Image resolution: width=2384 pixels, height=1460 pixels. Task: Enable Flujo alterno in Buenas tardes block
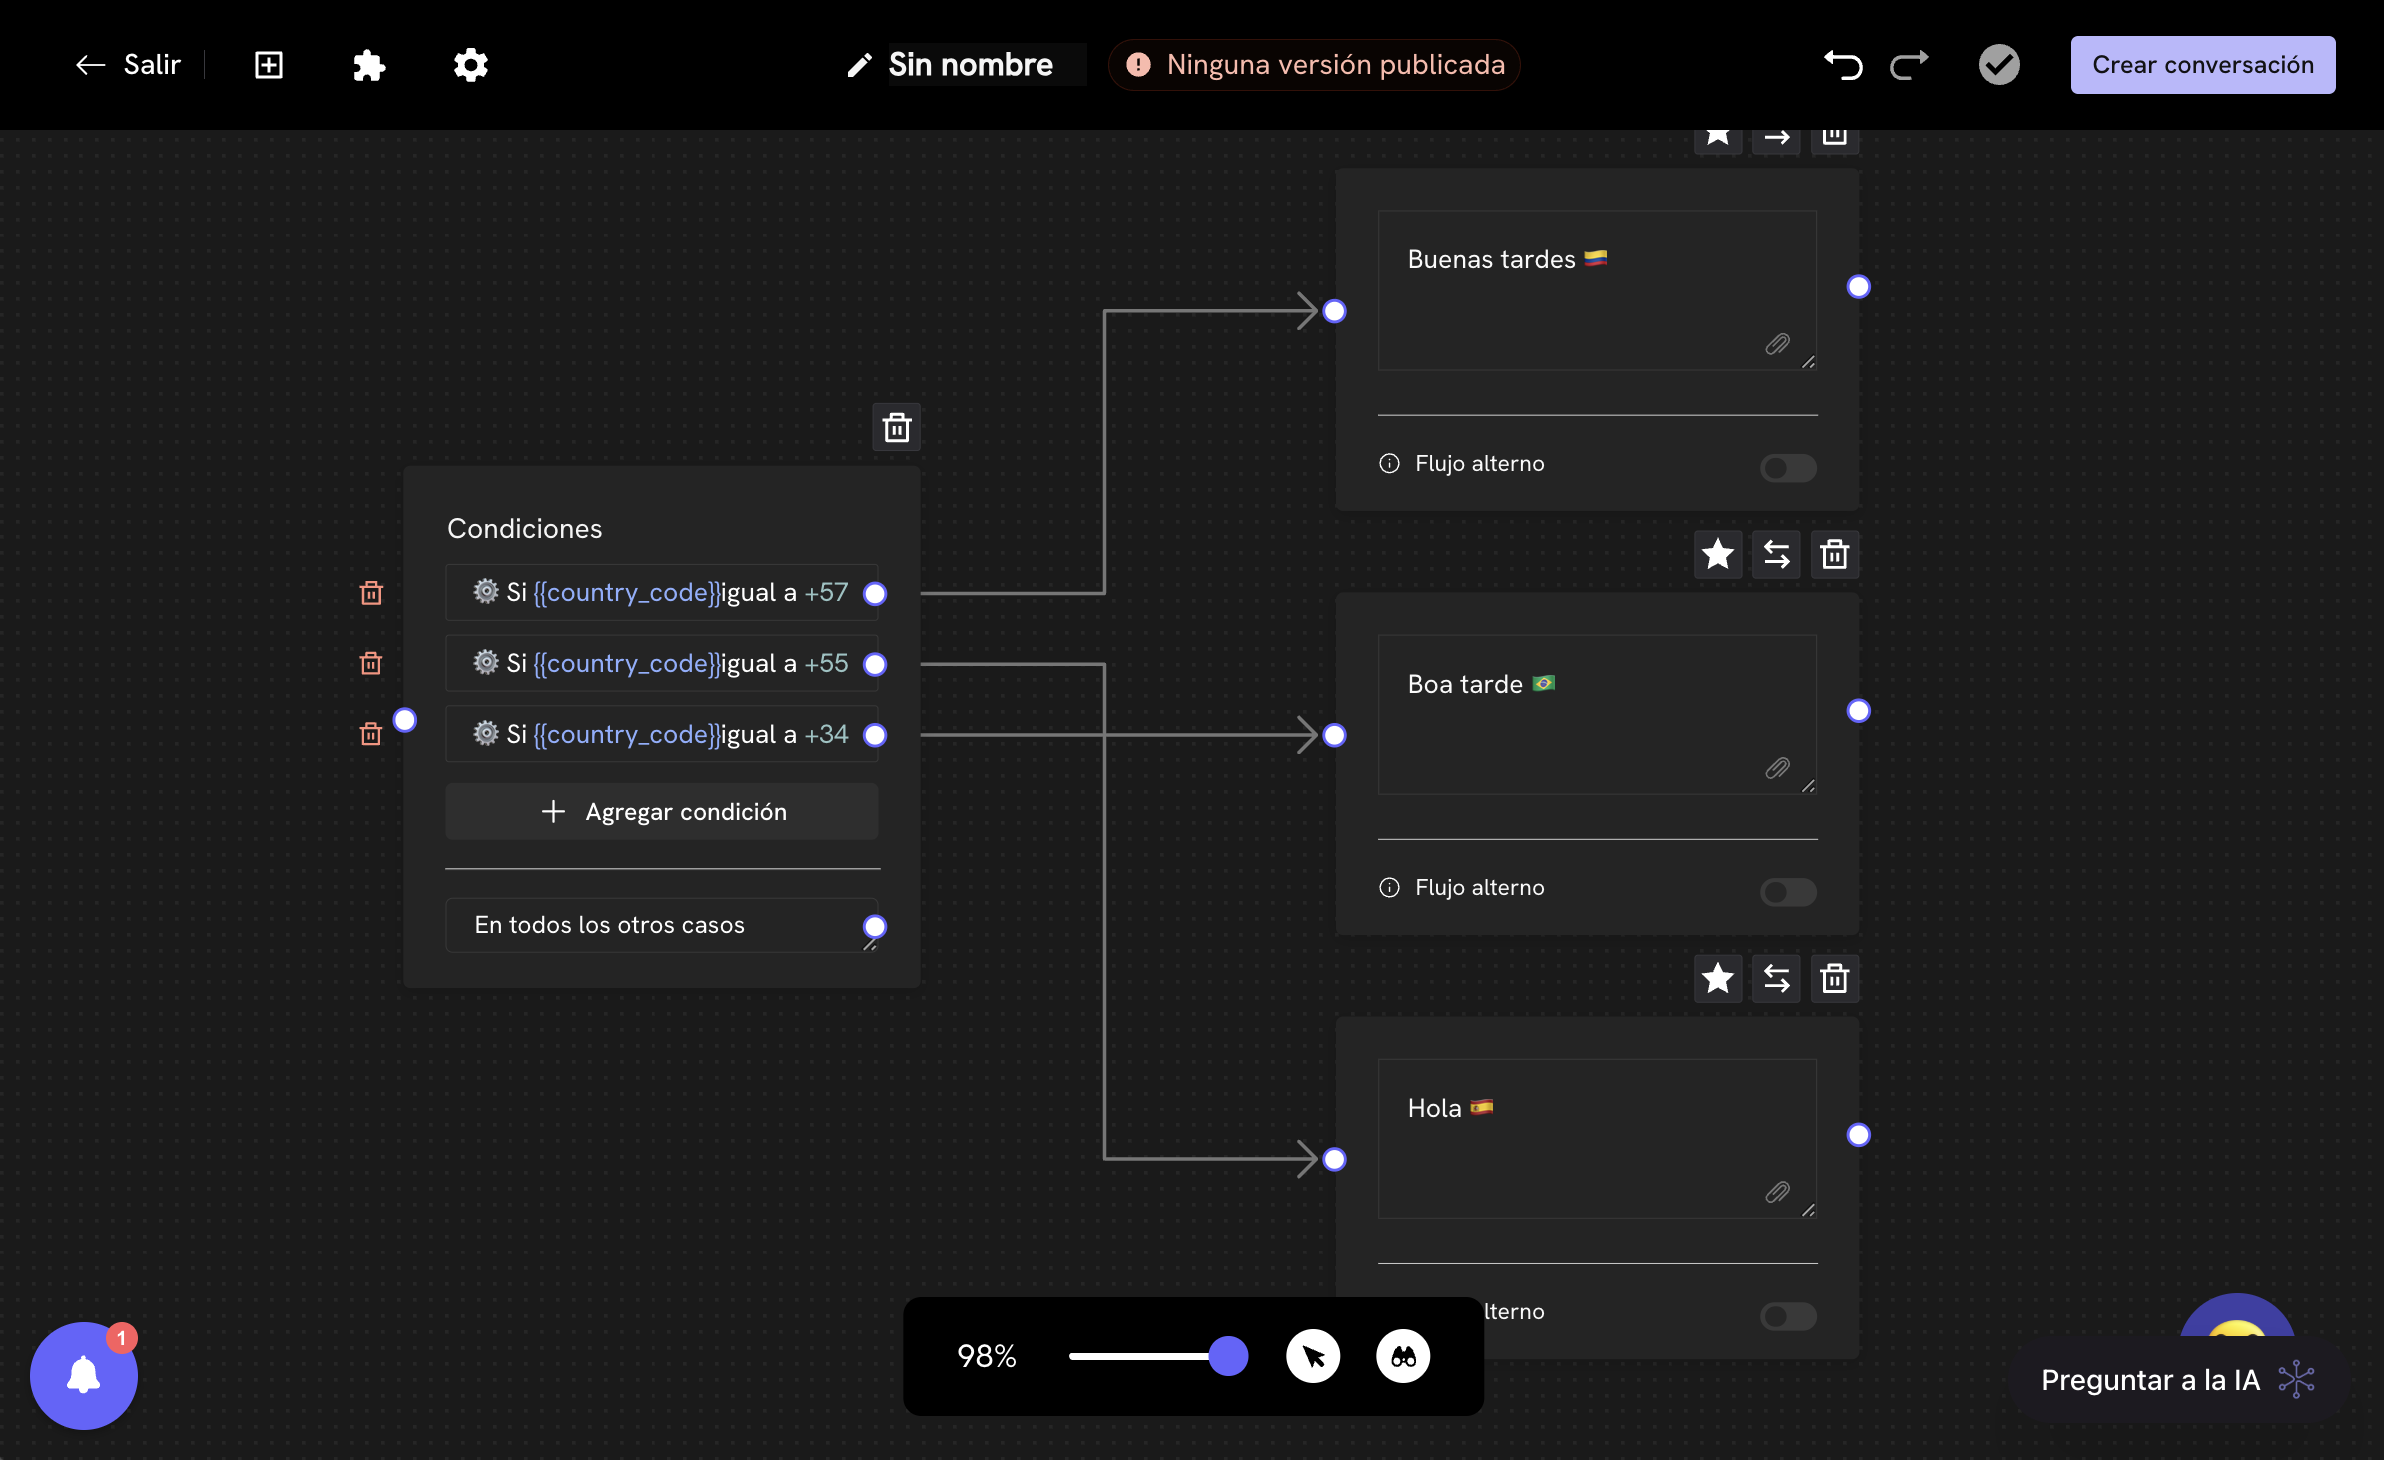[1788, 467]
